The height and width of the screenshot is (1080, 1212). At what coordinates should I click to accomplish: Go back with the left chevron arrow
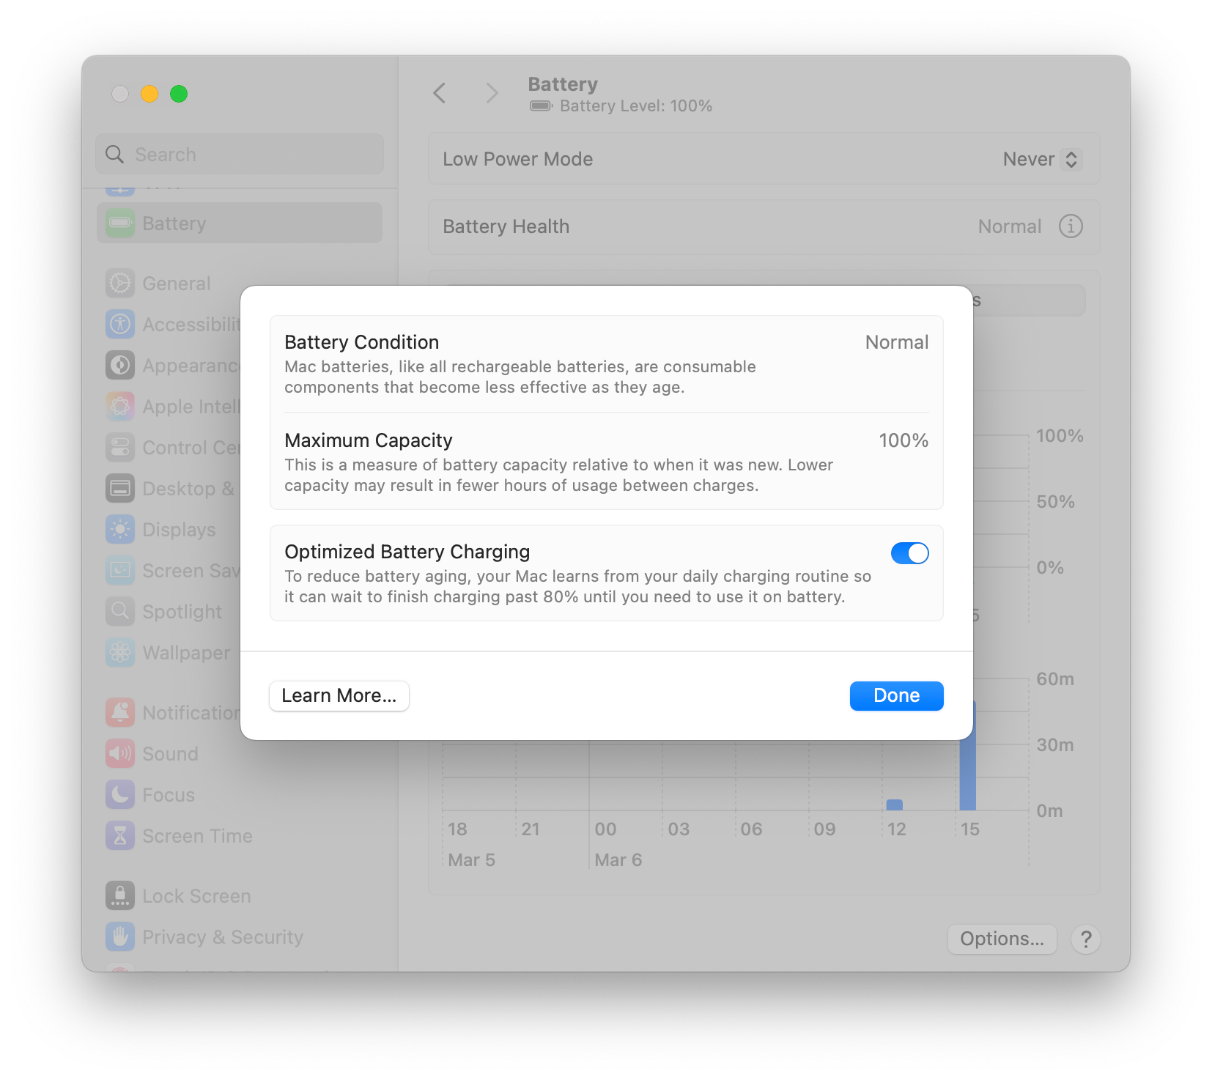[439, 93]
